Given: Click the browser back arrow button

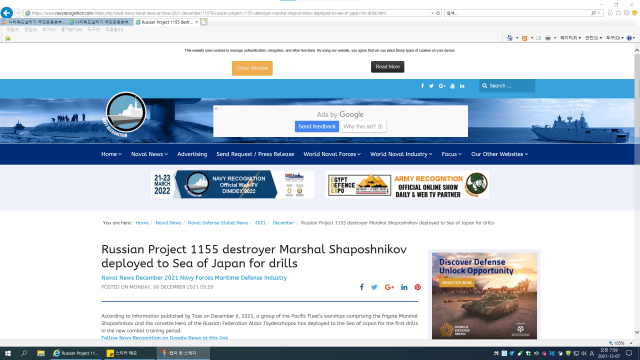Looking at the screenshot, I should [7, 13].
